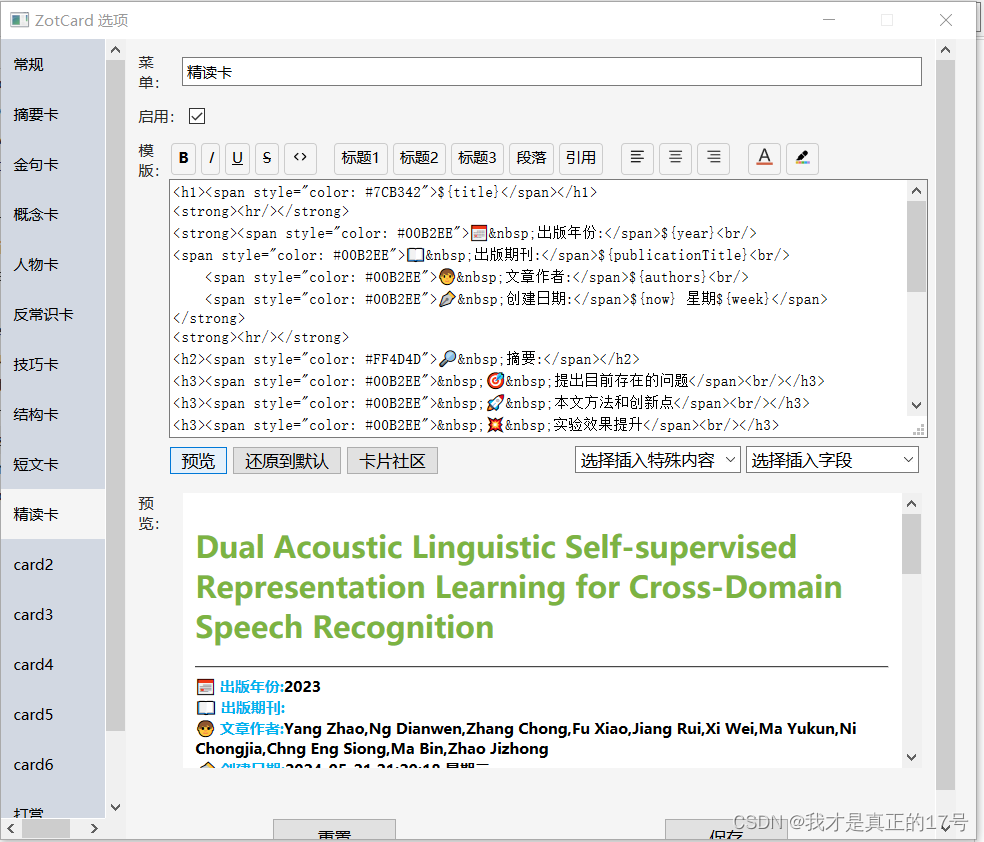Click in the 菜单 name field
This screenshot has height=842, width=984.
pyautogui.click(x=552, y=72)
